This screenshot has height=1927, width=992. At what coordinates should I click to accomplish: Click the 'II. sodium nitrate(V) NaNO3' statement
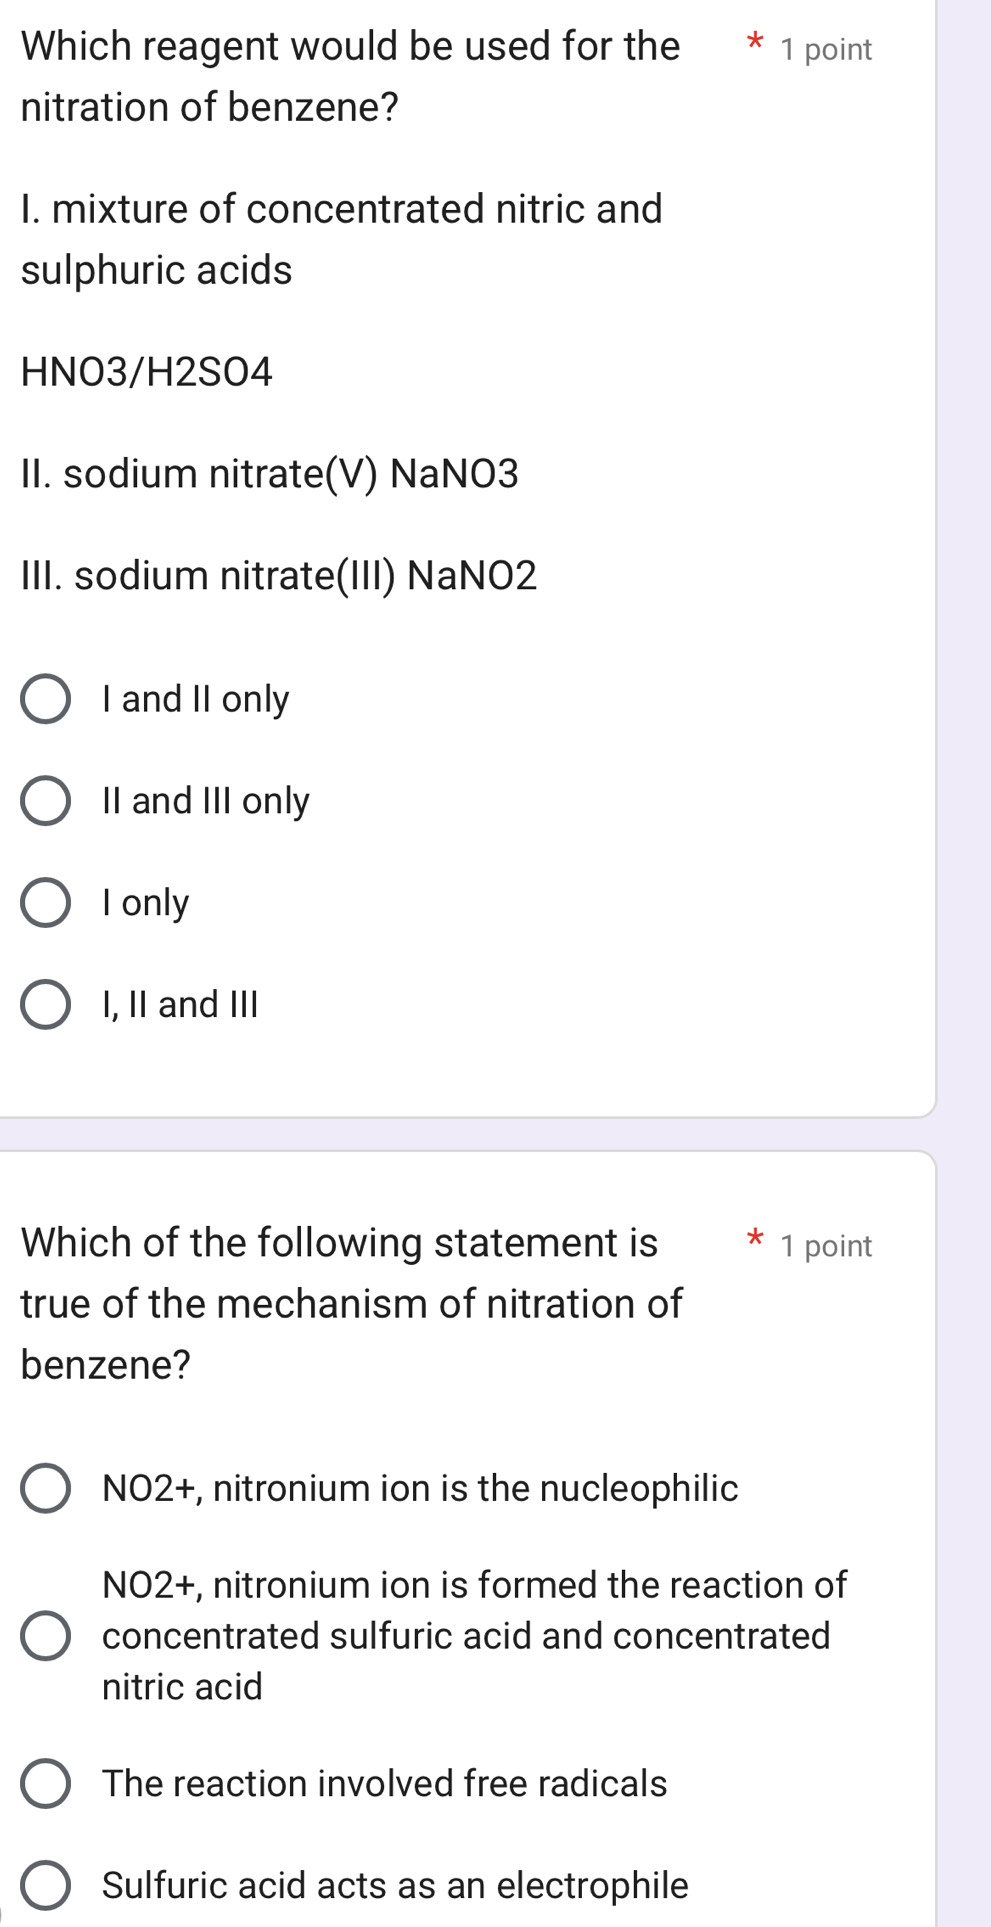(x=270, y=474)
